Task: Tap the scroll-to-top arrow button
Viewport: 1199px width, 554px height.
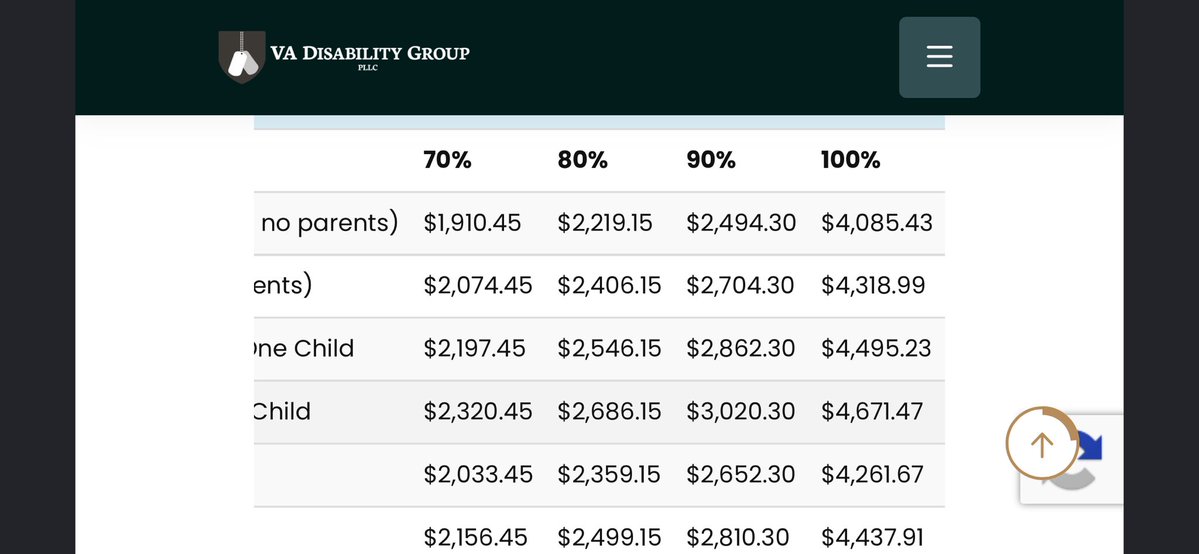Action: [1041, 443]
